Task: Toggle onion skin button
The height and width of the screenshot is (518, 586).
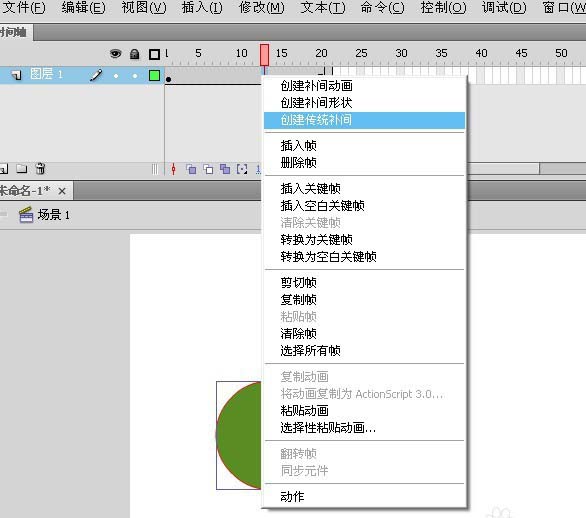Action: tap(191, 169)
